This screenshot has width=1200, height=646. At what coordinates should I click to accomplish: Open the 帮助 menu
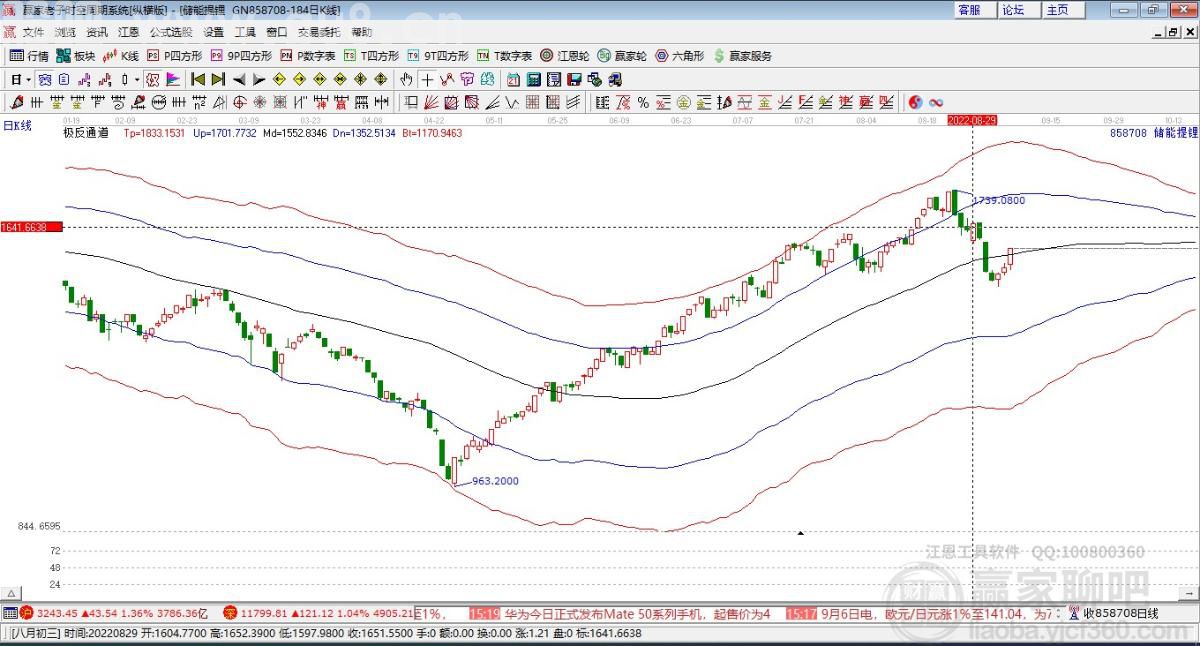coord(361,32)
